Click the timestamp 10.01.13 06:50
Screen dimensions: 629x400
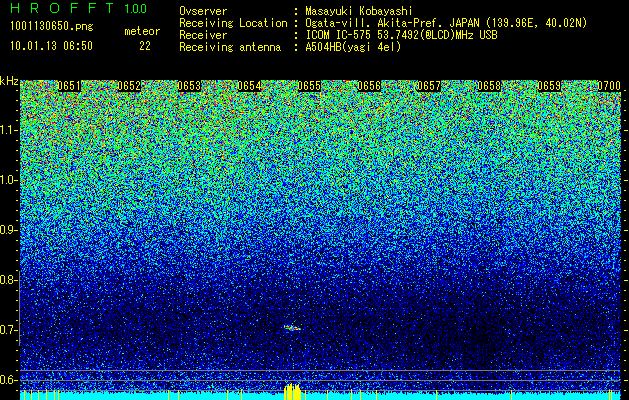pyautogui.click(x=51, y=46)
